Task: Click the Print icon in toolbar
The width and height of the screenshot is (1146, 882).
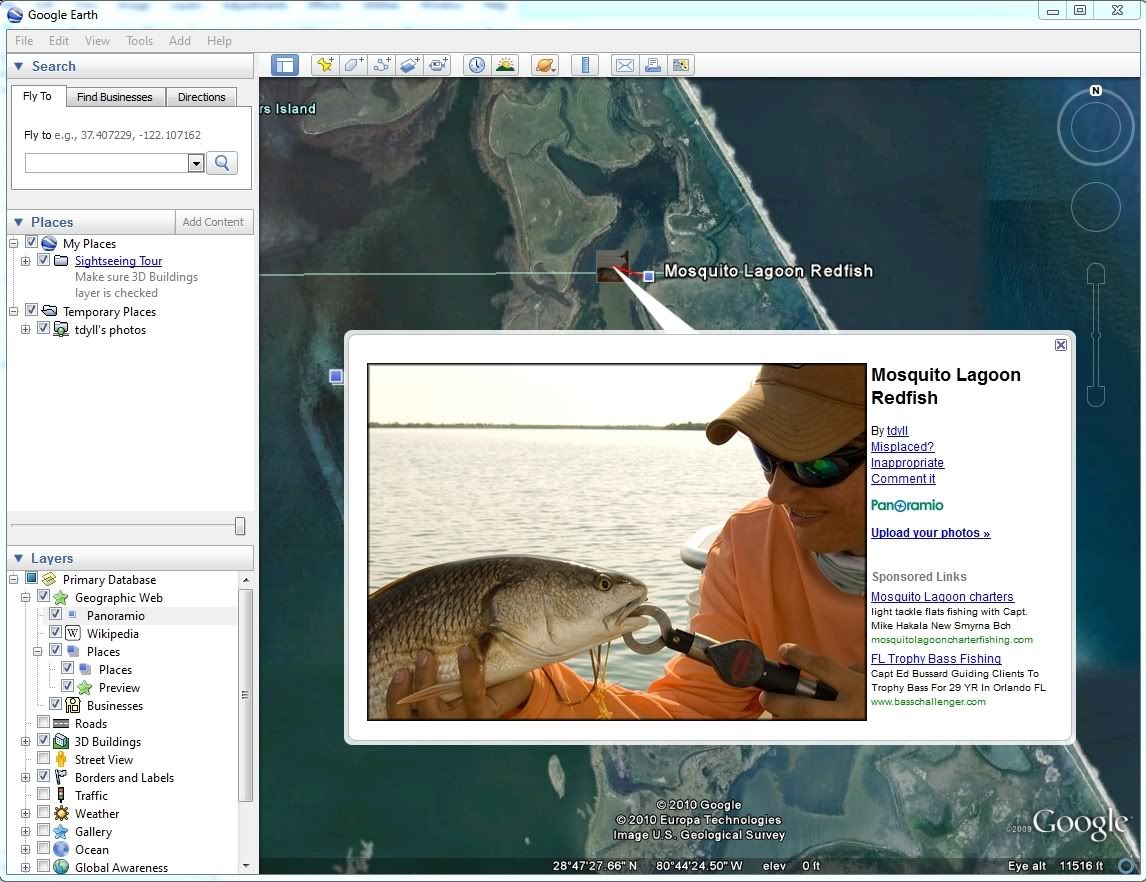Action: click(x=653, y=65)
